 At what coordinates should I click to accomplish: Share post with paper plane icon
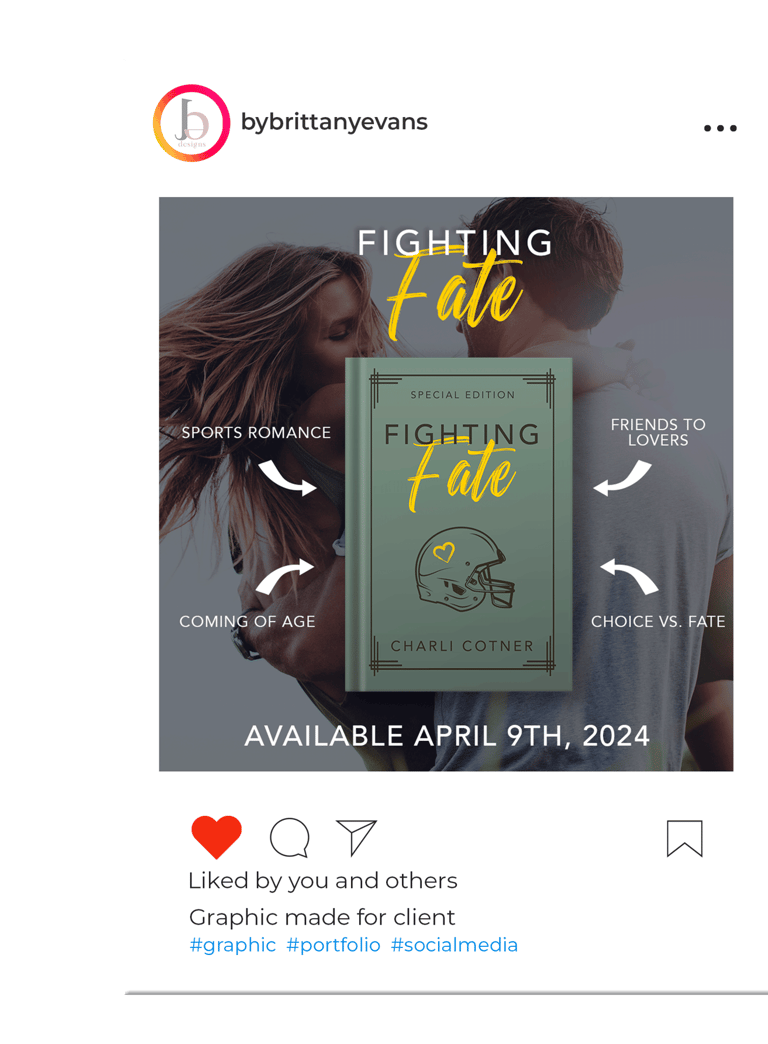356,837
